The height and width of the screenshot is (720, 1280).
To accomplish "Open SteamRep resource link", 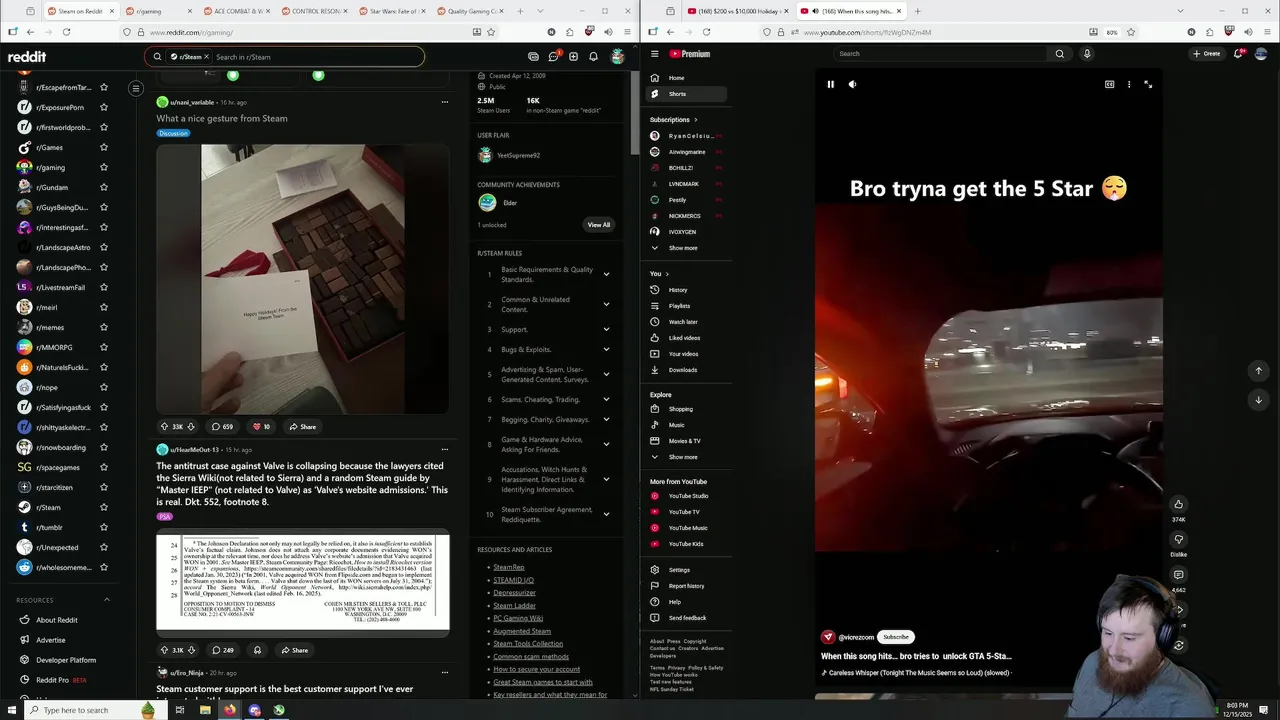I will click(509, 567).
